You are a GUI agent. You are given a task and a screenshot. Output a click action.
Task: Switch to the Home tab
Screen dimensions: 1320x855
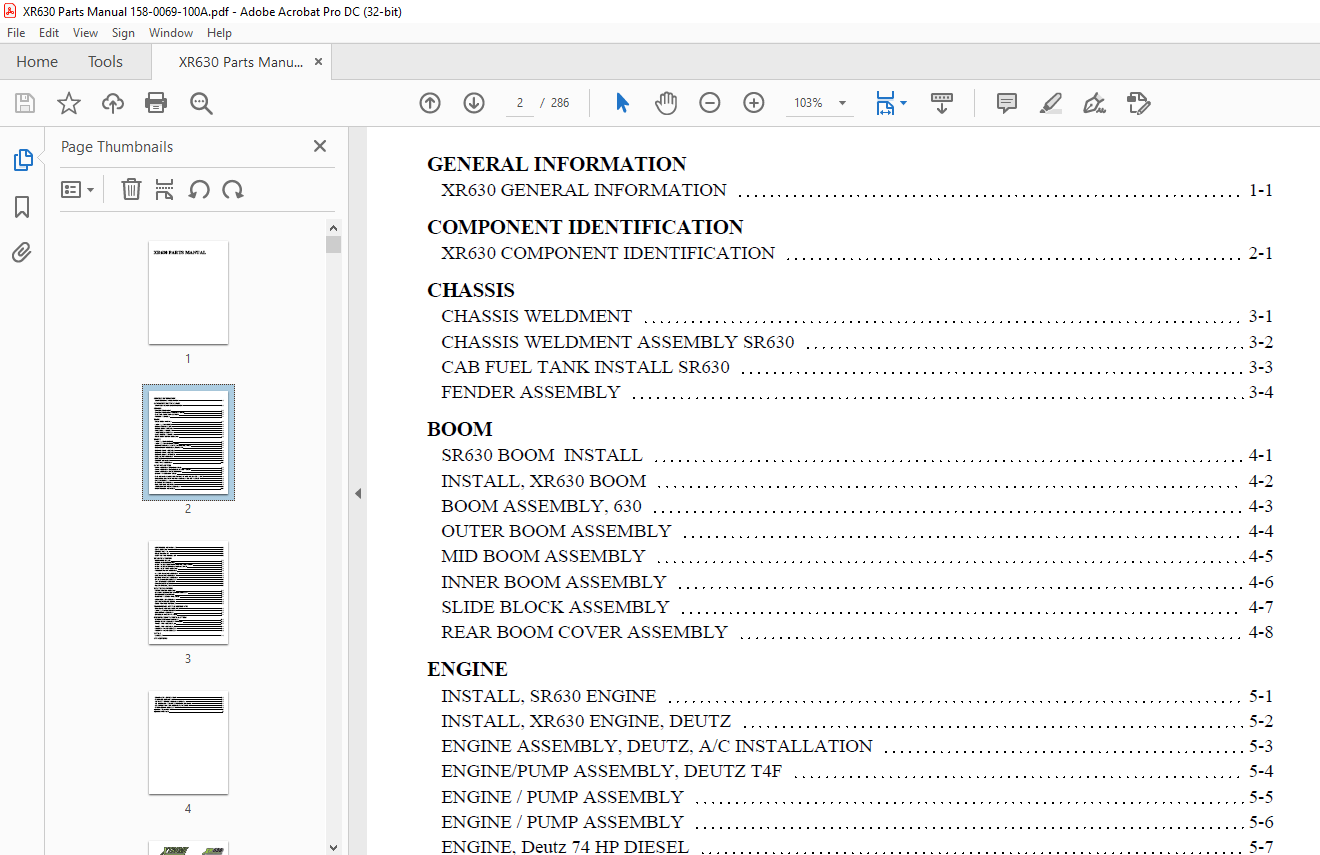pyautogui.click(x=37, y=62)
